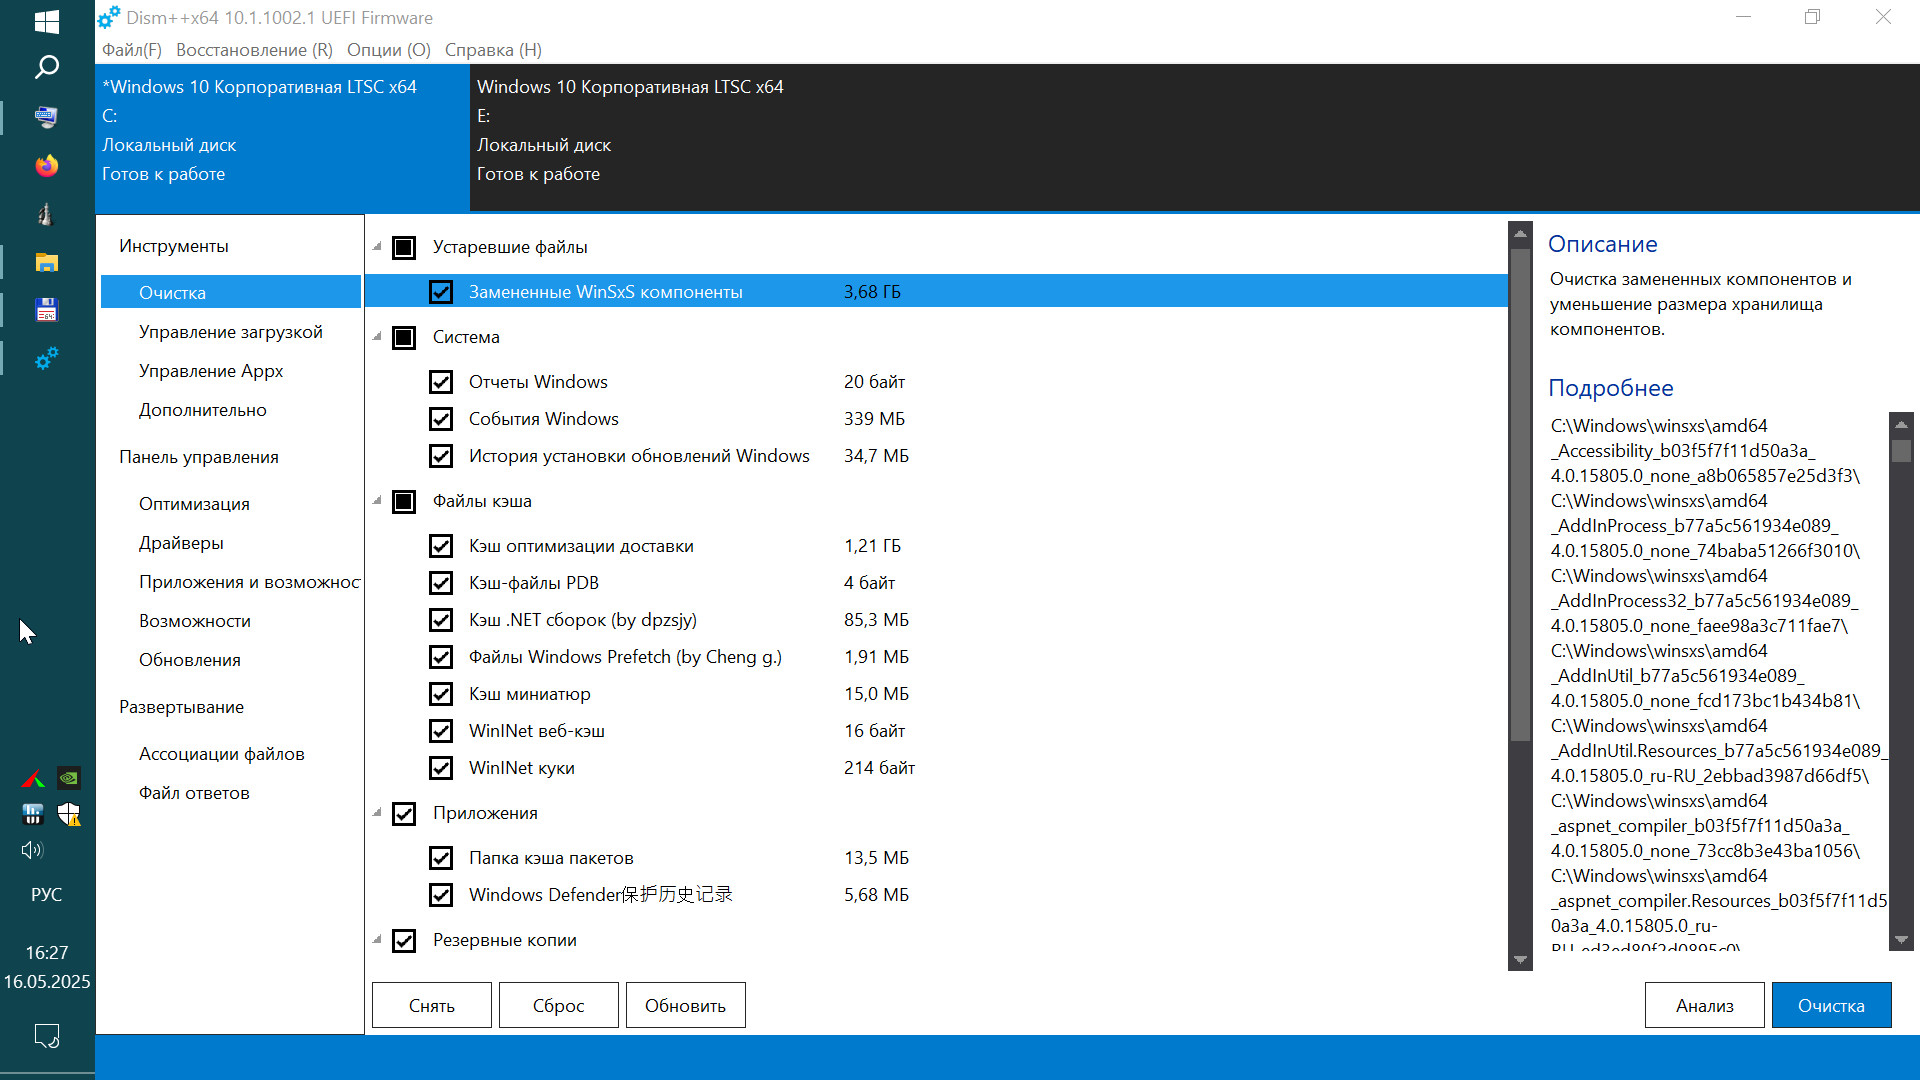Click the floppy disk taskbar icon

(x=46, y=310)
